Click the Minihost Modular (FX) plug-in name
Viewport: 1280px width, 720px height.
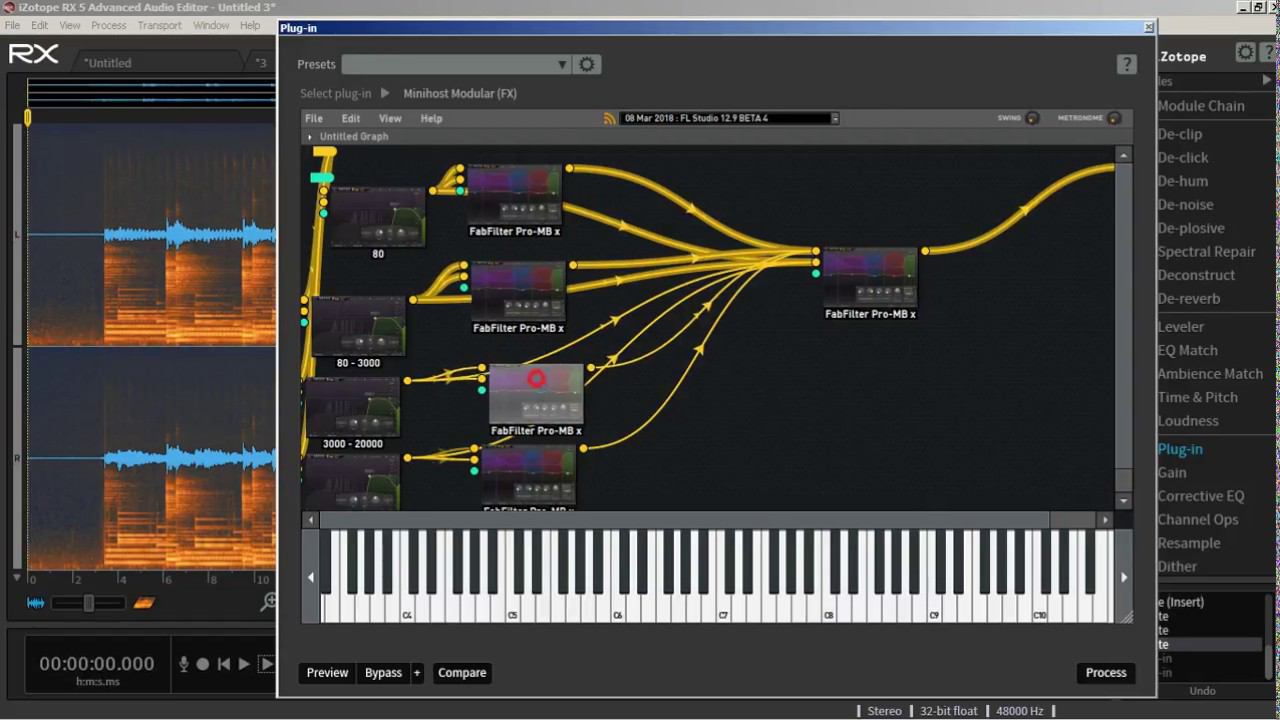coord(460,93)
